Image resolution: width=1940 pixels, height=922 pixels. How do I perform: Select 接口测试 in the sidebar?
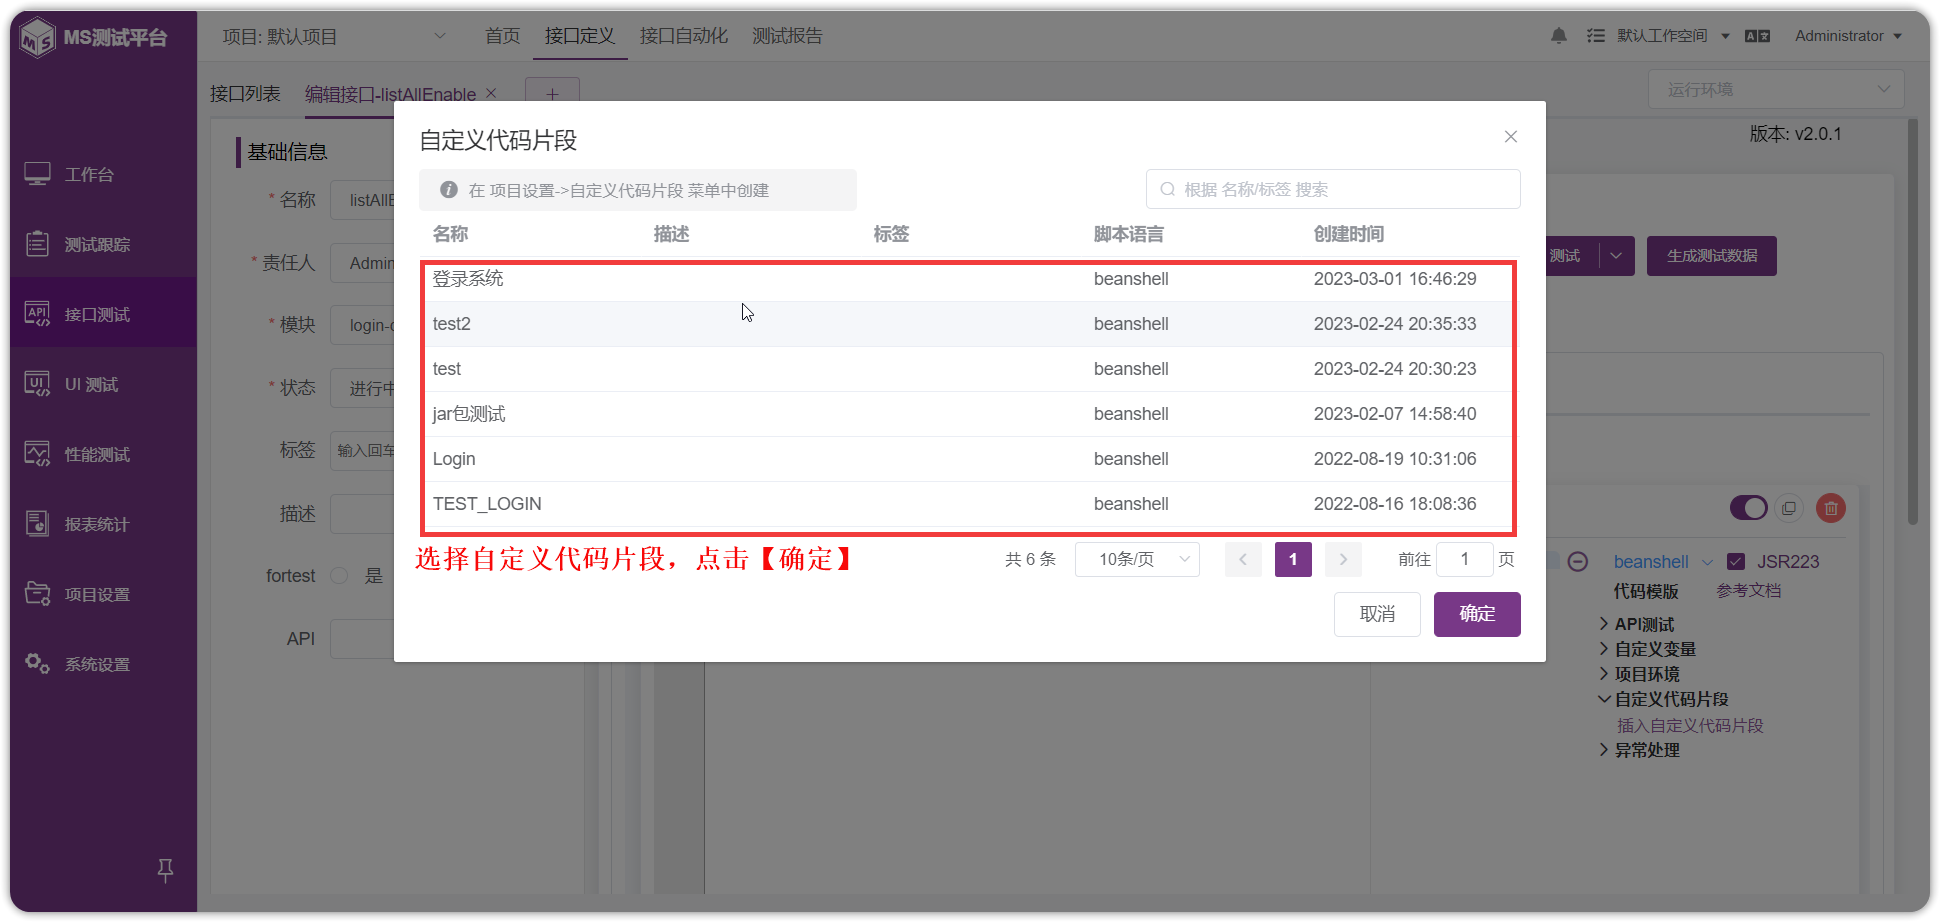click(x=97, y=314)
